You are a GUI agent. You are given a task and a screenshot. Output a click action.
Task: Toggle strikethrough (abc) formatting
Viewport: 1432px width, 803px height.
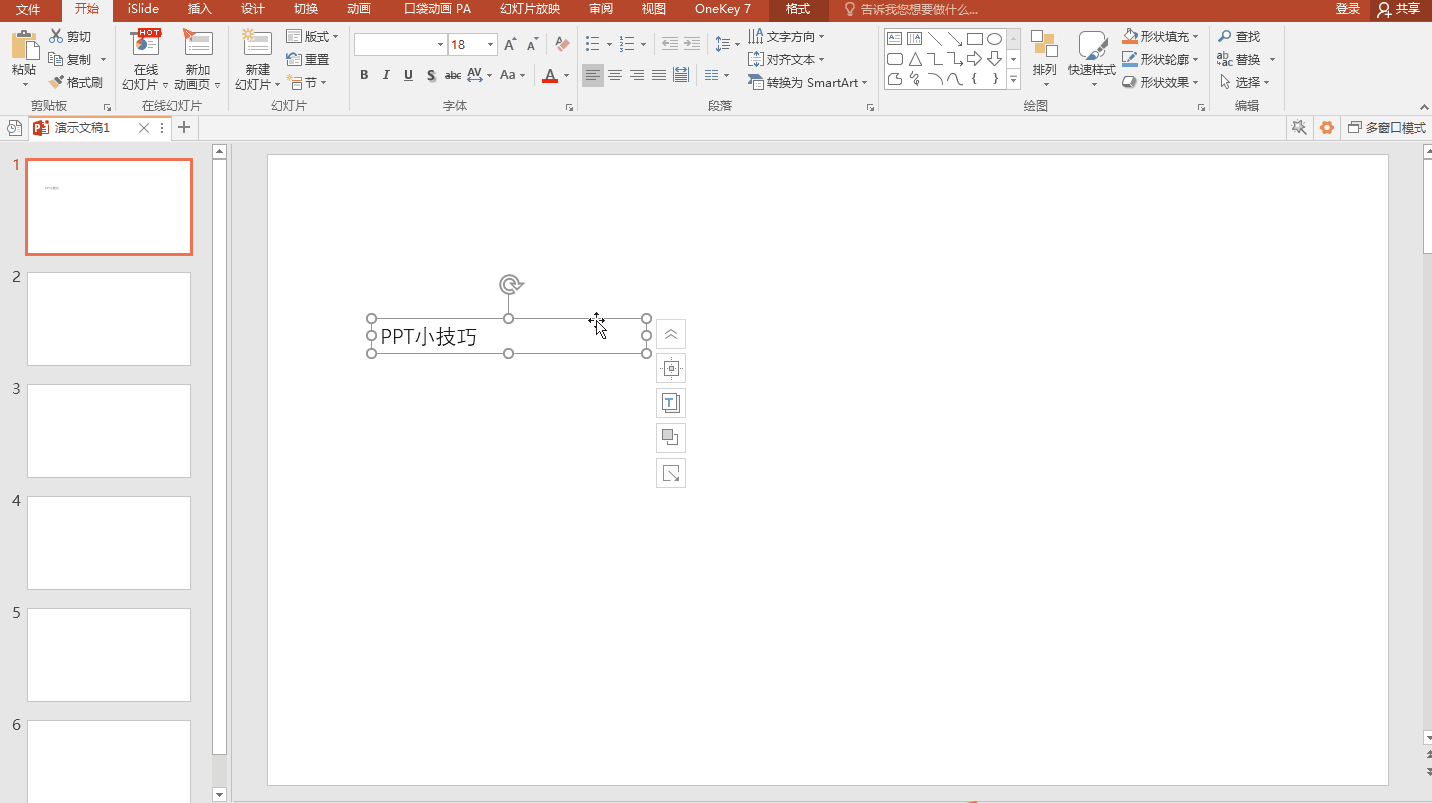(453, 75)
